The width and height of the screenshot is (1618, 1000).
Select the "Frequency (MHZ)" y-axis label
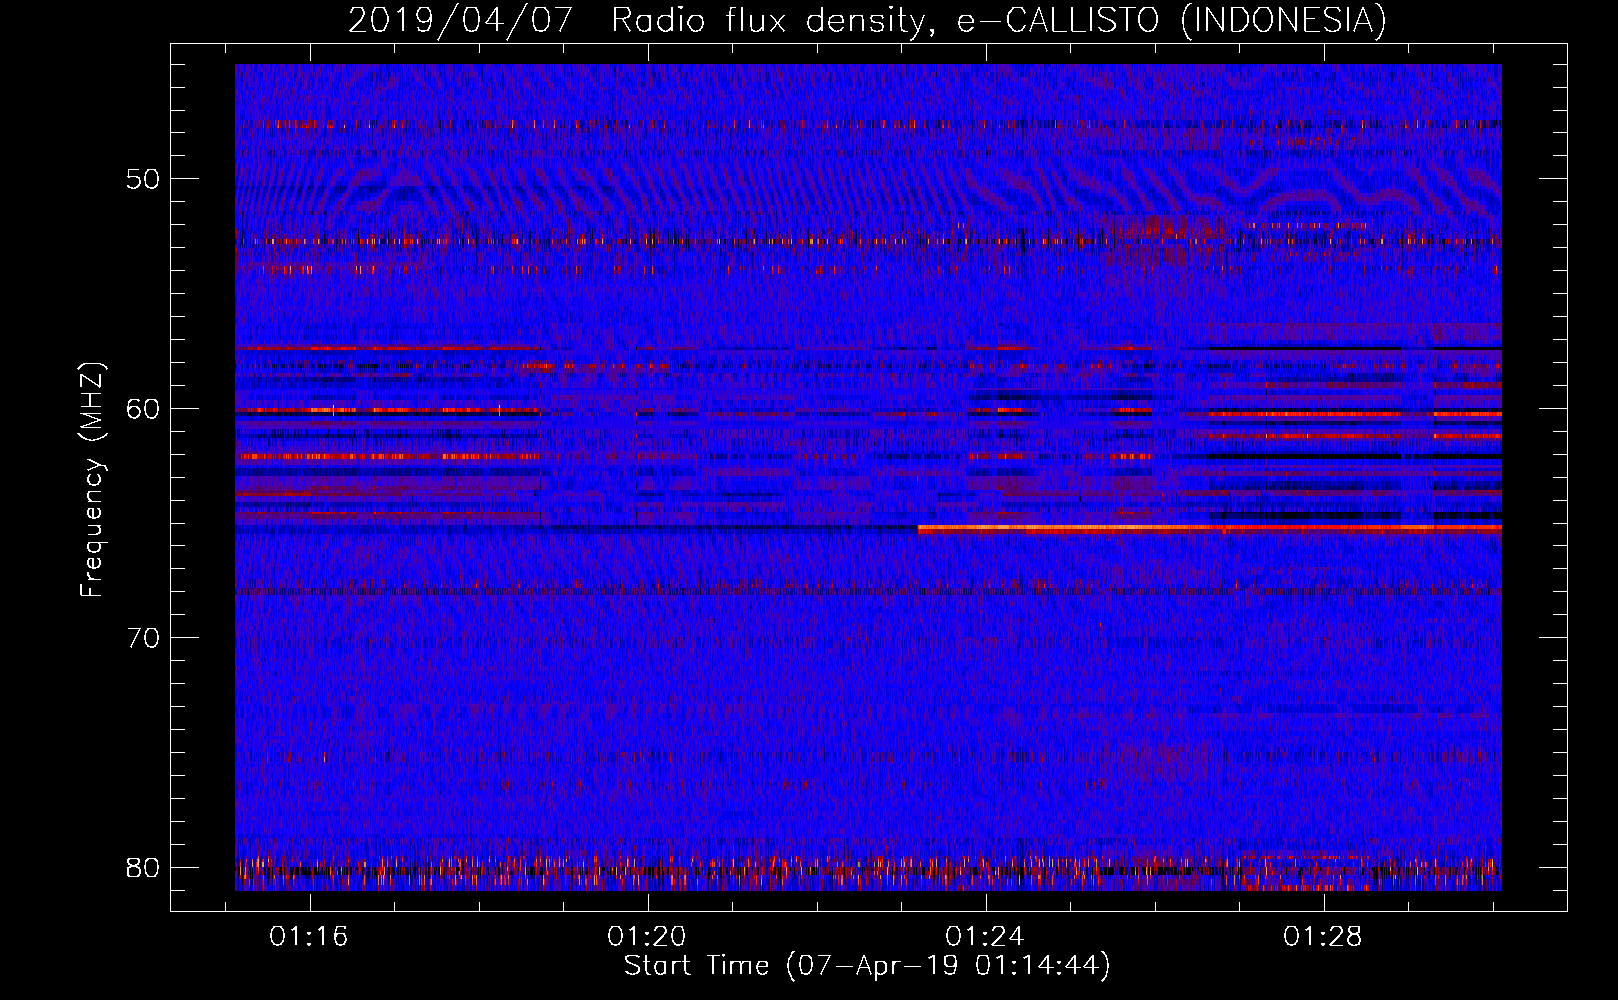point(92,480)
